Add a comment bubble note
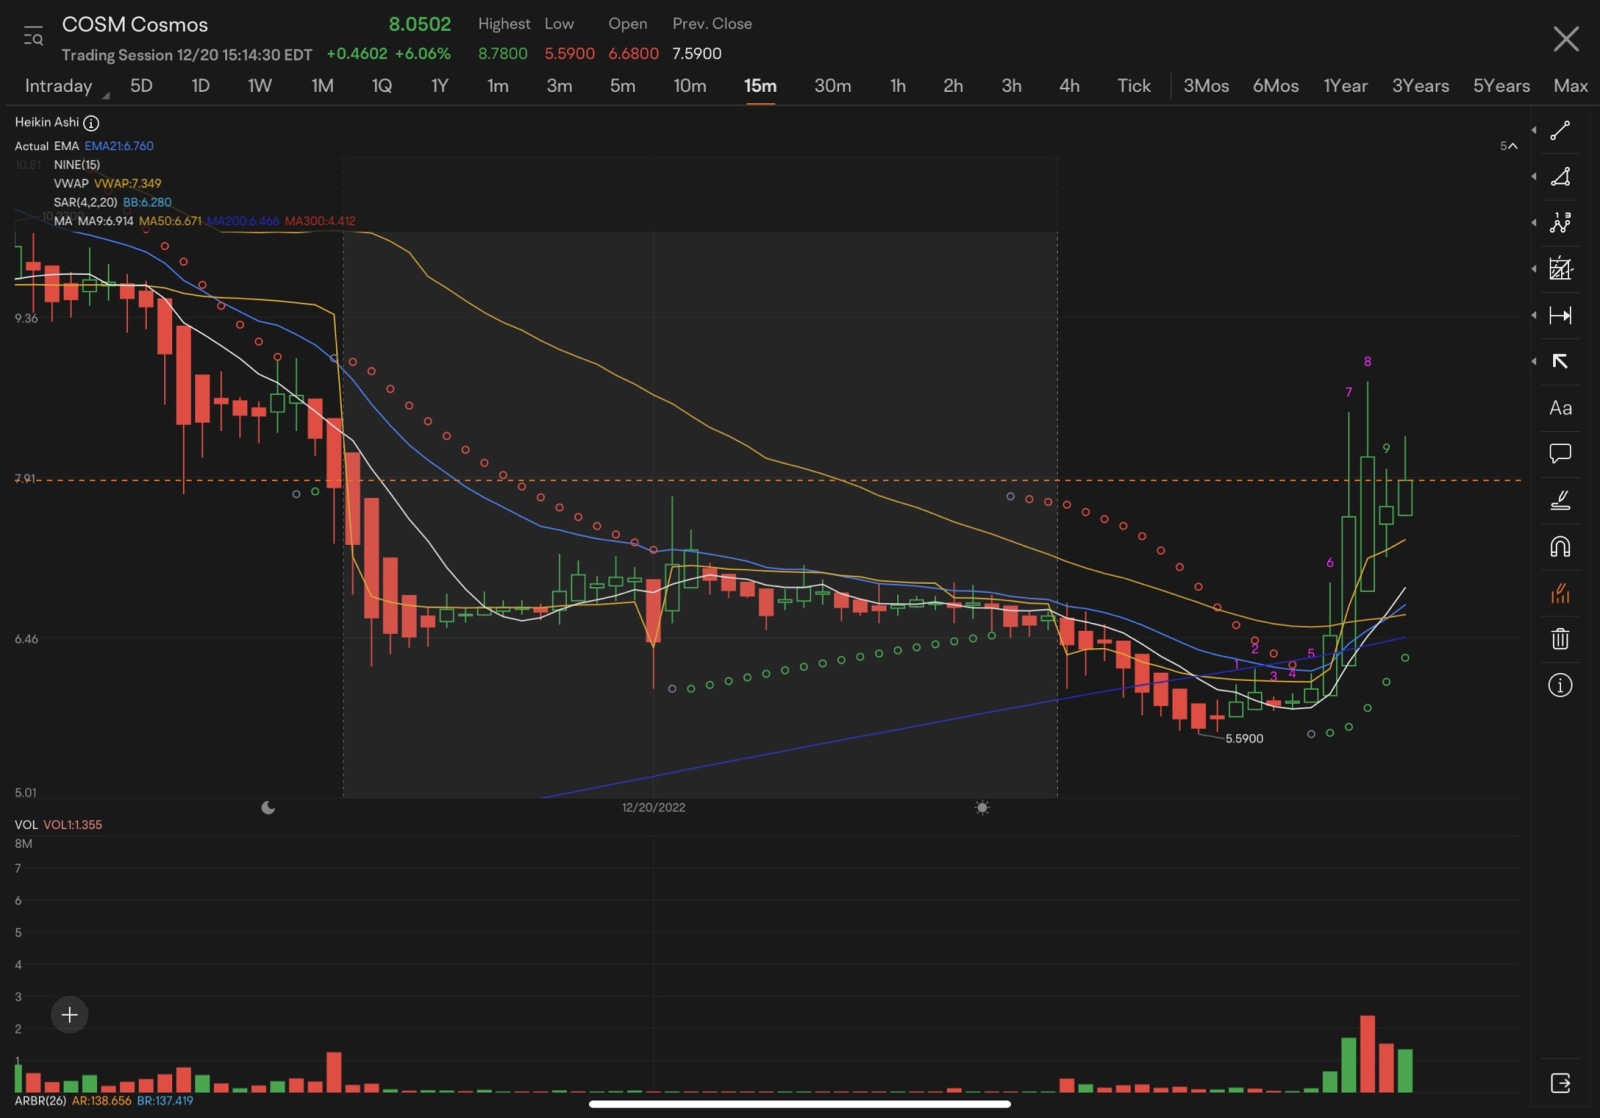Viewport: 1600px width, 1118px height. click(x=1560, y=453)
